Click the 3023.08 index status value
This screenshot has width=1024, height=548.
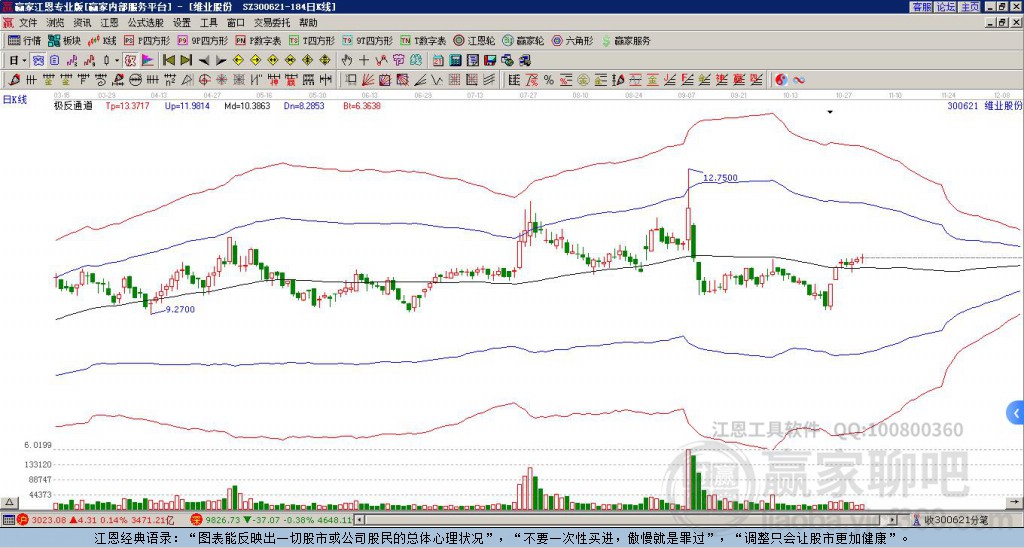click(50, 520)
